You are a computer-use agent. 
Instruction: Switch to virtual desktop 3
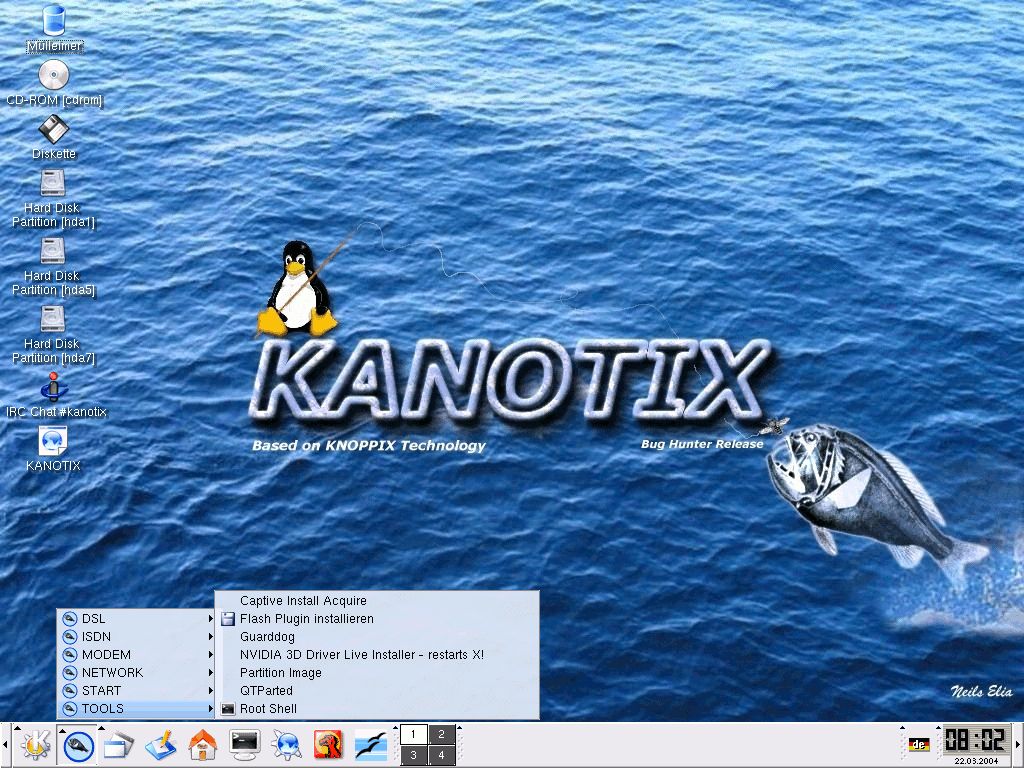(413, 756)
